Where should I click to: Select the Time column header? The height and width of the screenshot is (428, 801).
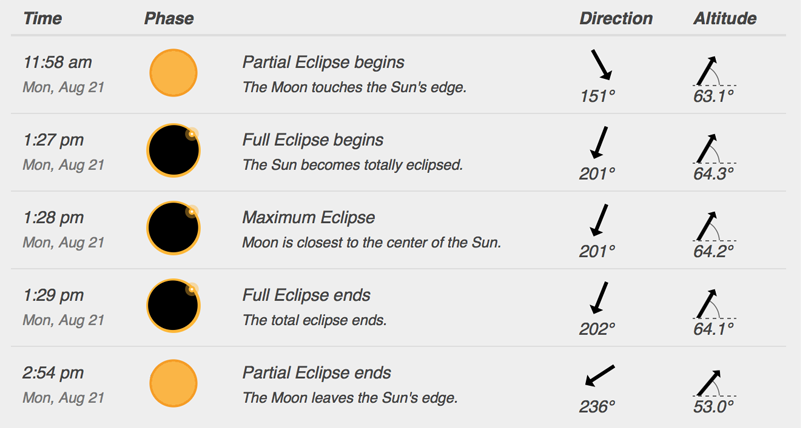[x=42, y=18]
